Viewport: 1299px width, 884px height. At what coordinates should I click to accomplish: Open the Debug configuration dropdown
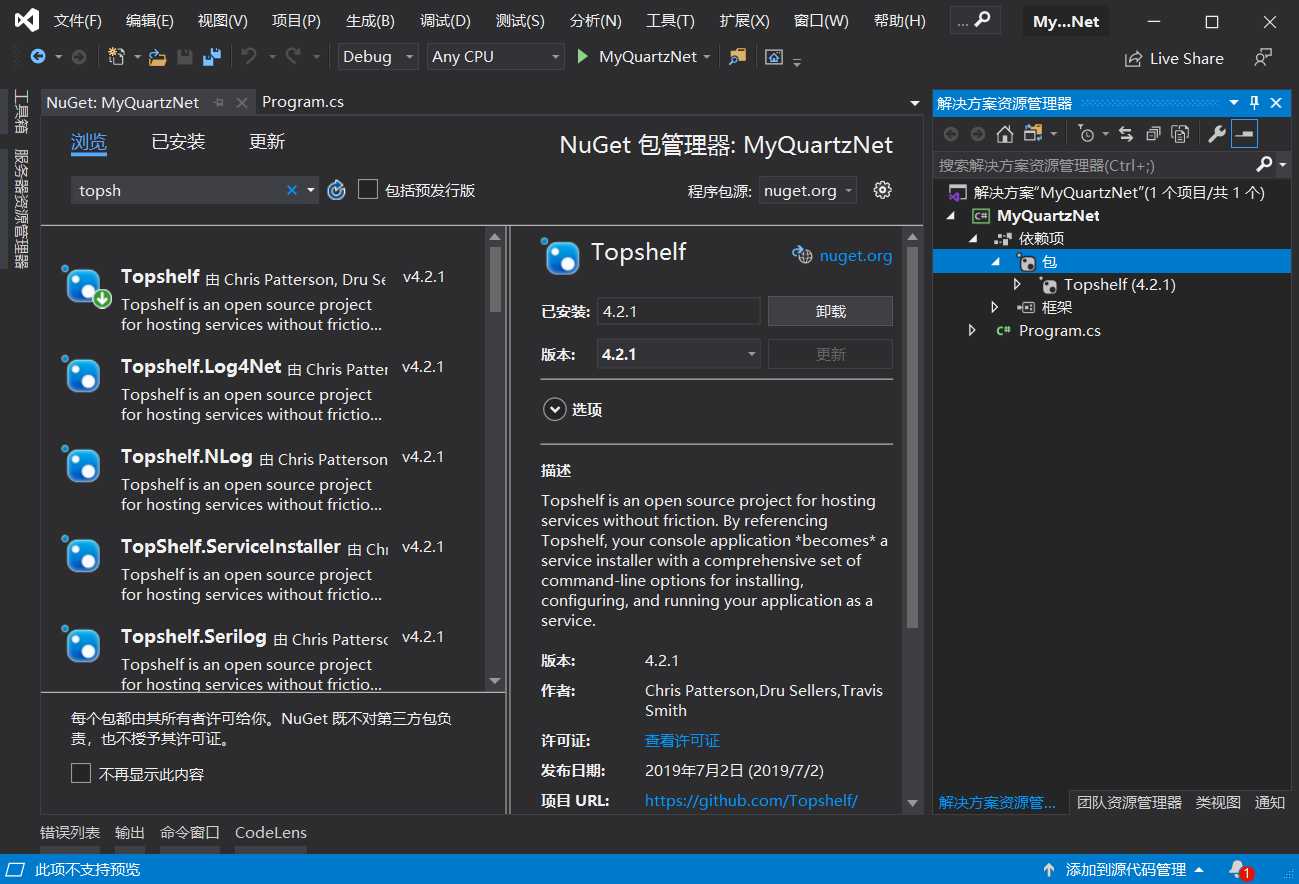pos(377,57)
